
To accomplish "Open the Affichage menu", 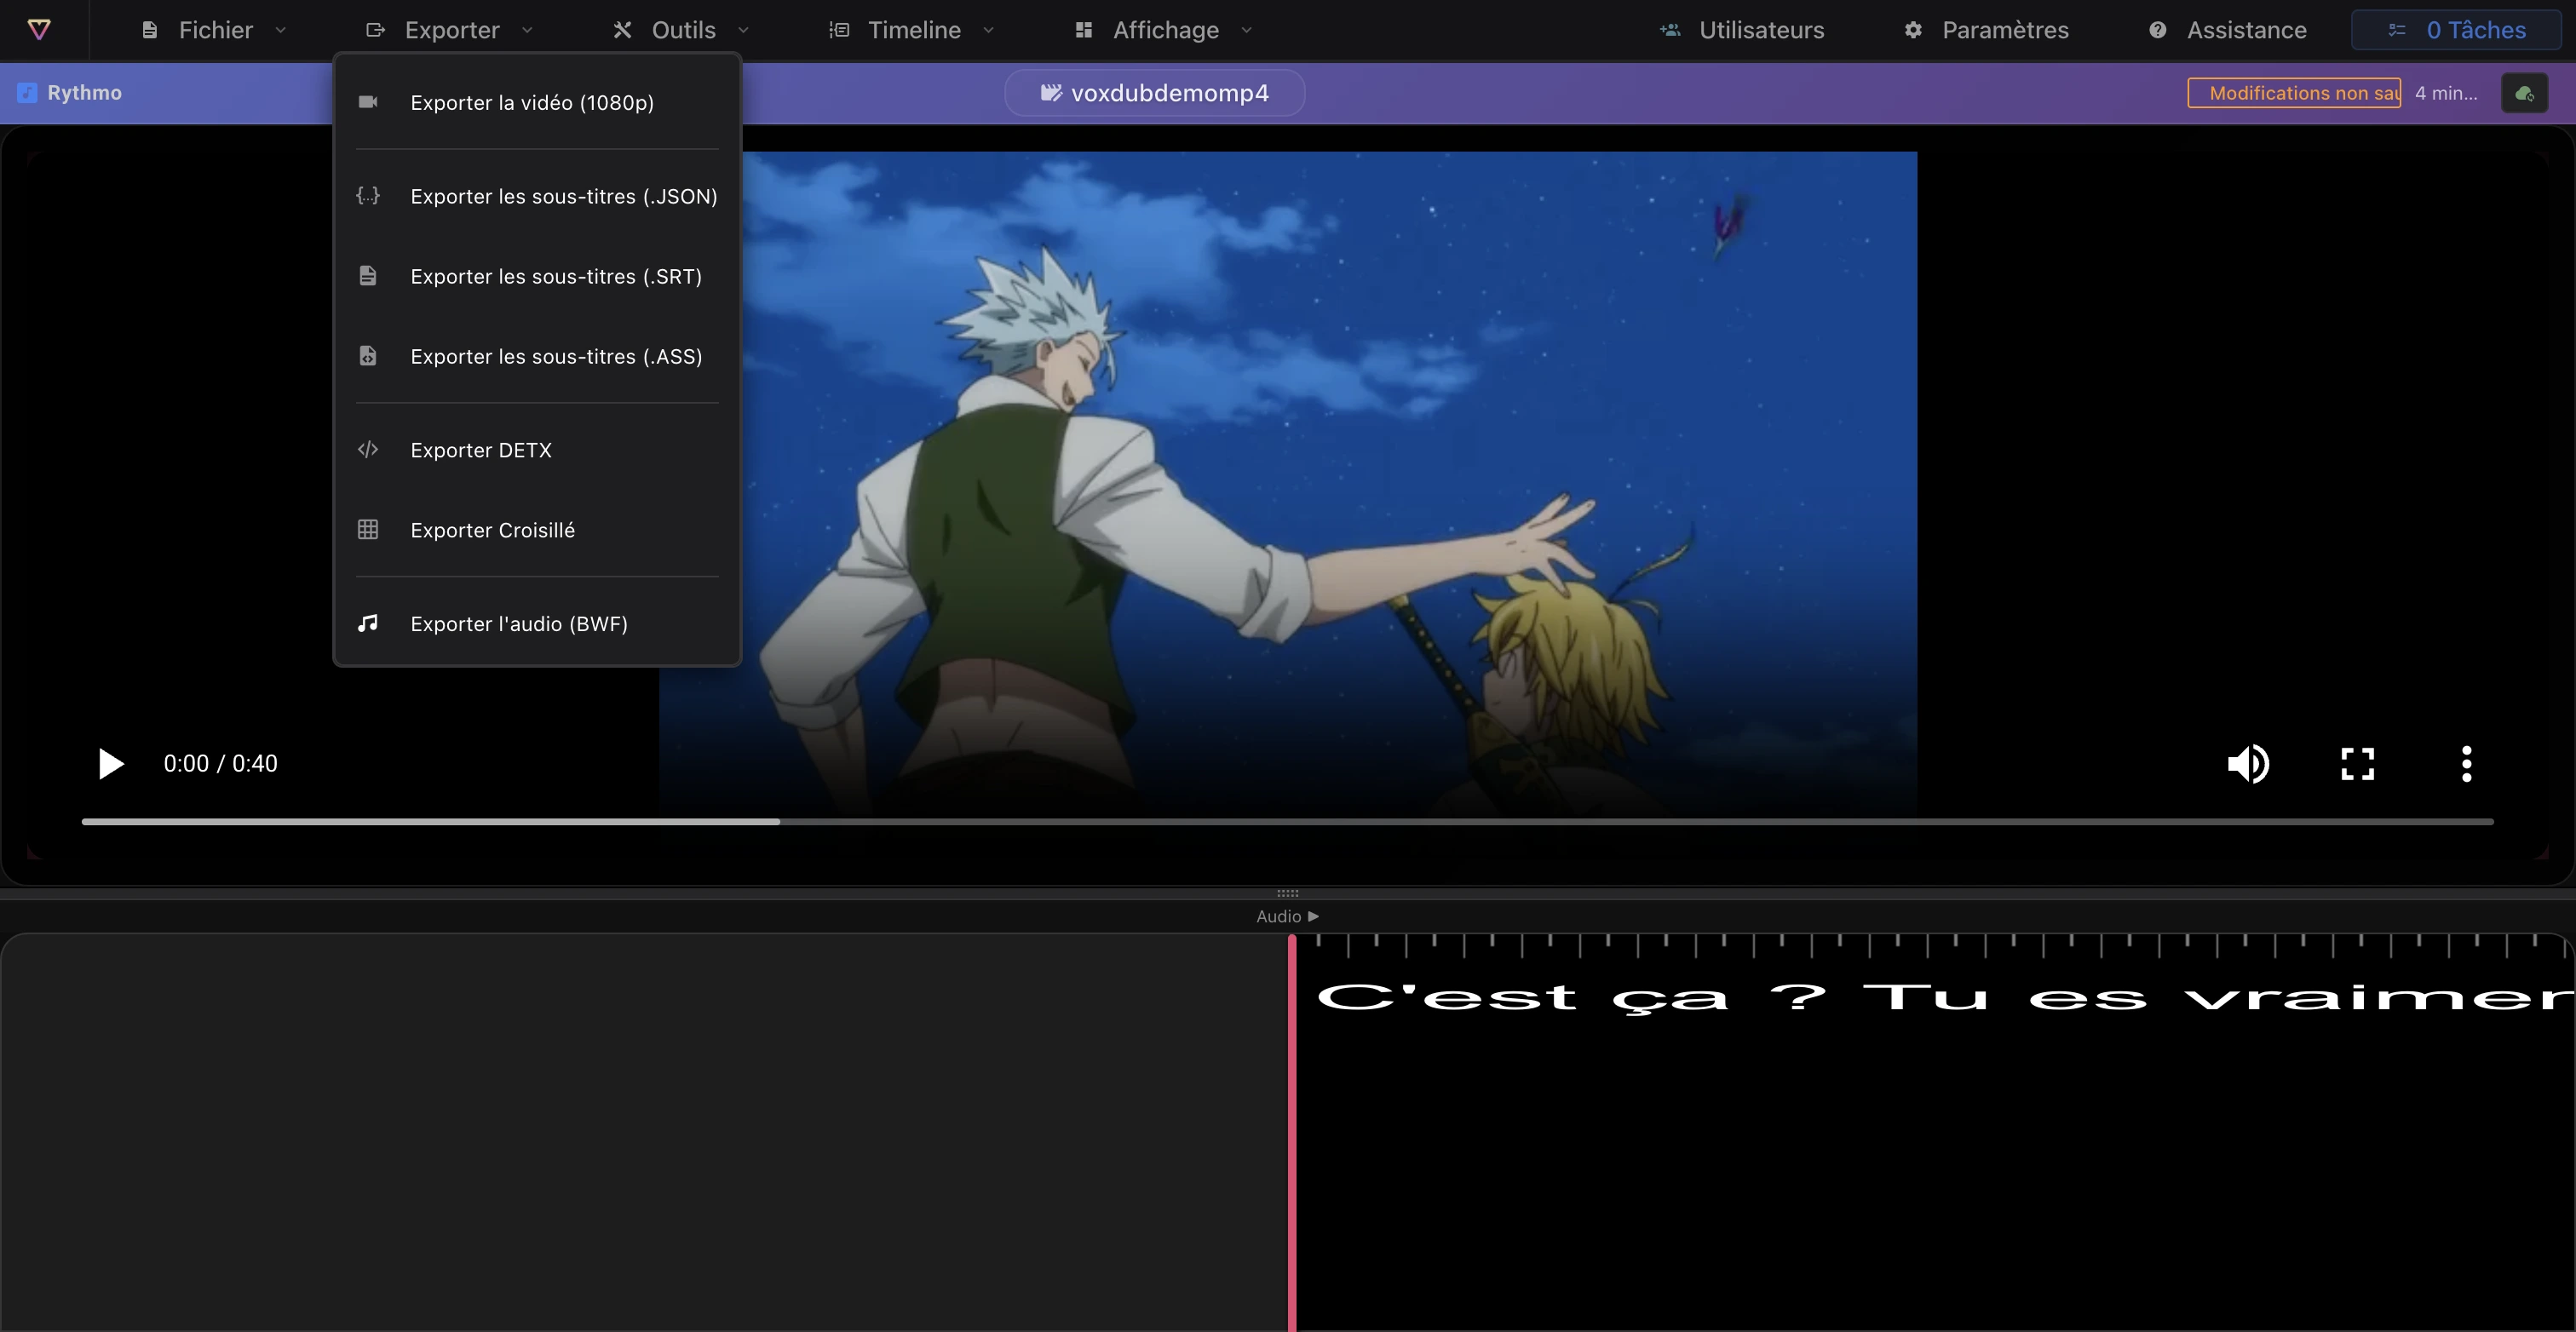I will (1164, 30).
